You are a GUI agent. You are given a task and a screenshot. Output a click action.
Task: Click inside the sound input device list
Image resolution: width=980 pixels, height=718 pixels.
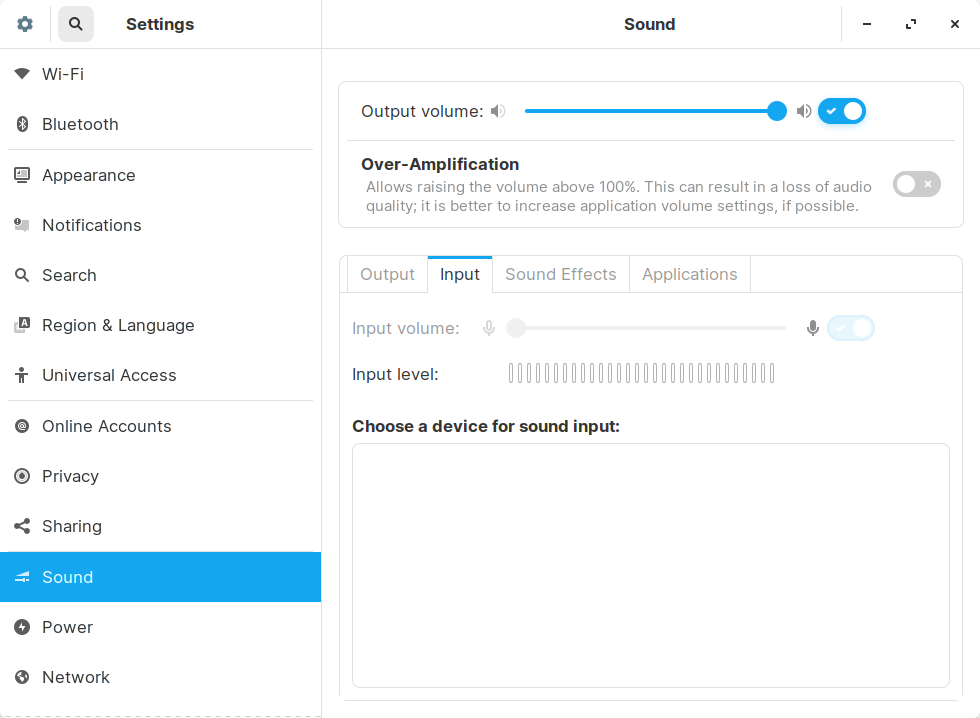[x=650, y=565]
